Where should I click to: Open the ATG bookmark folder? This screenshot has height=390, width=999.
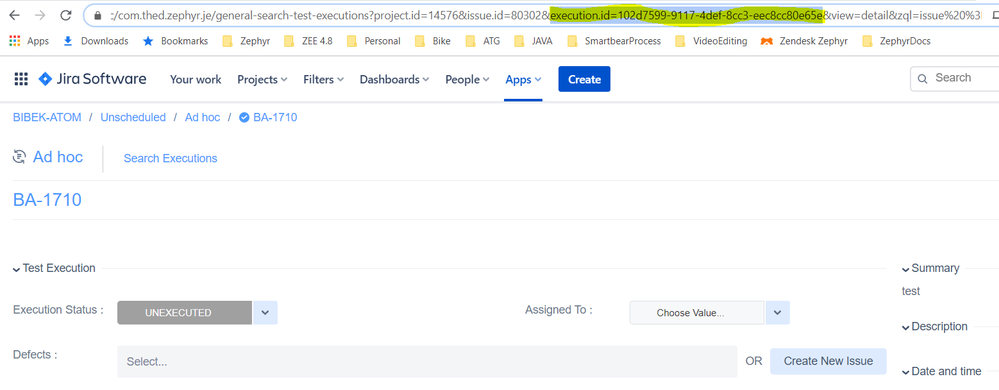point(483,41)
